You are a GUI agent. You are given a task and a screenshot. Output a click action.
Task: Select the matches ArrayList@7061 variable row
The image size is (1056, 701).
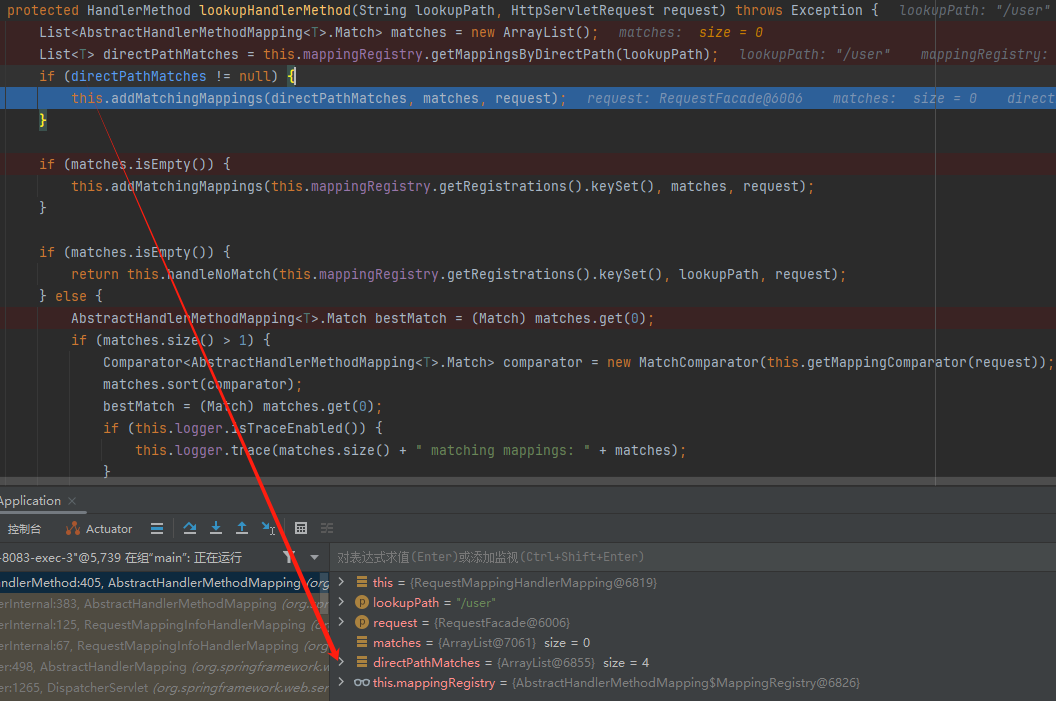click(694, 642)
